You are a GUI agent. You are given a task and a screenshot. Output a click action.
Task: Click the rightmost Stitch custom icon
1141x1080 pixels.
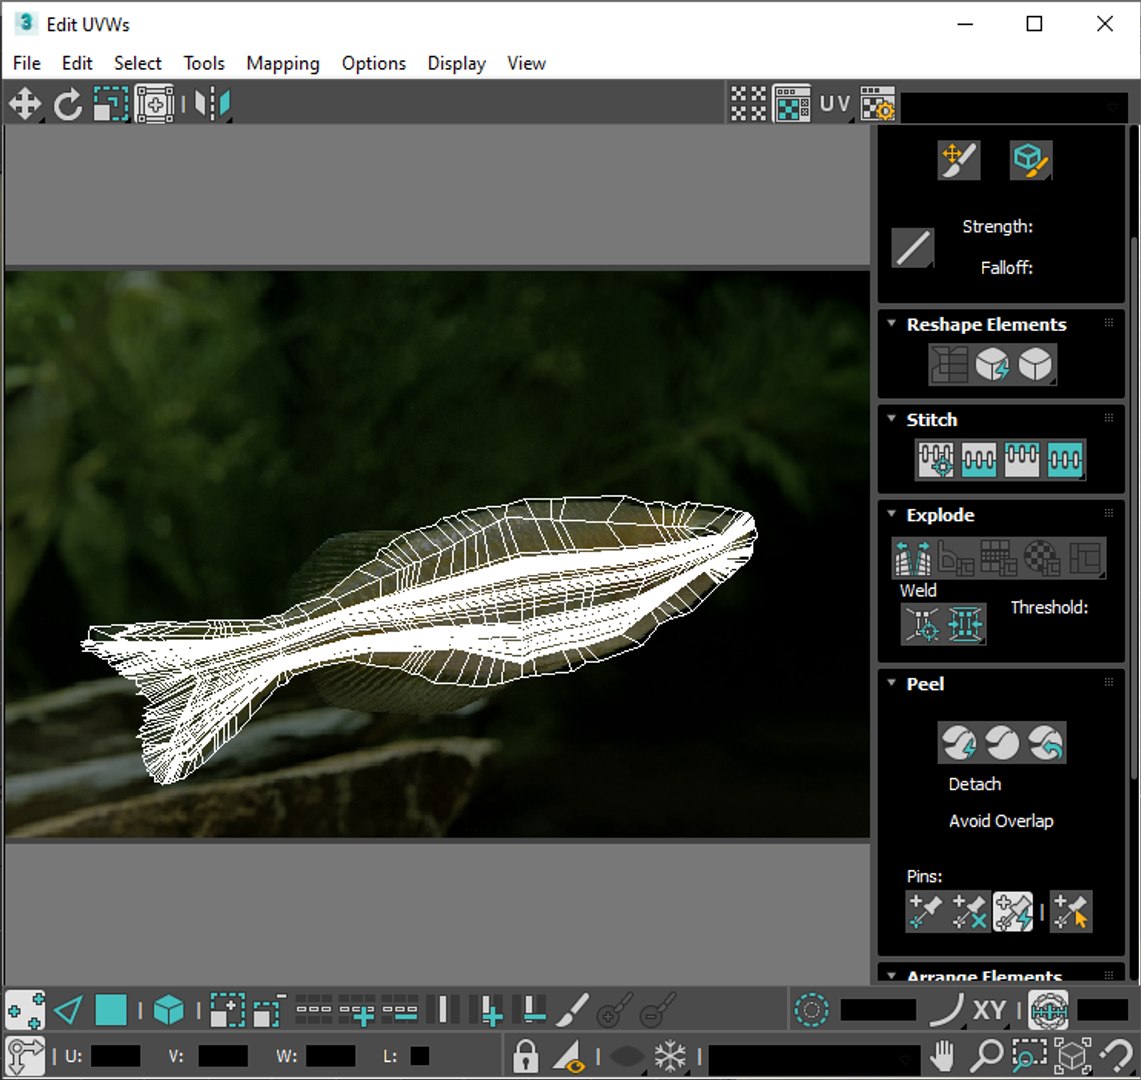1065,460
